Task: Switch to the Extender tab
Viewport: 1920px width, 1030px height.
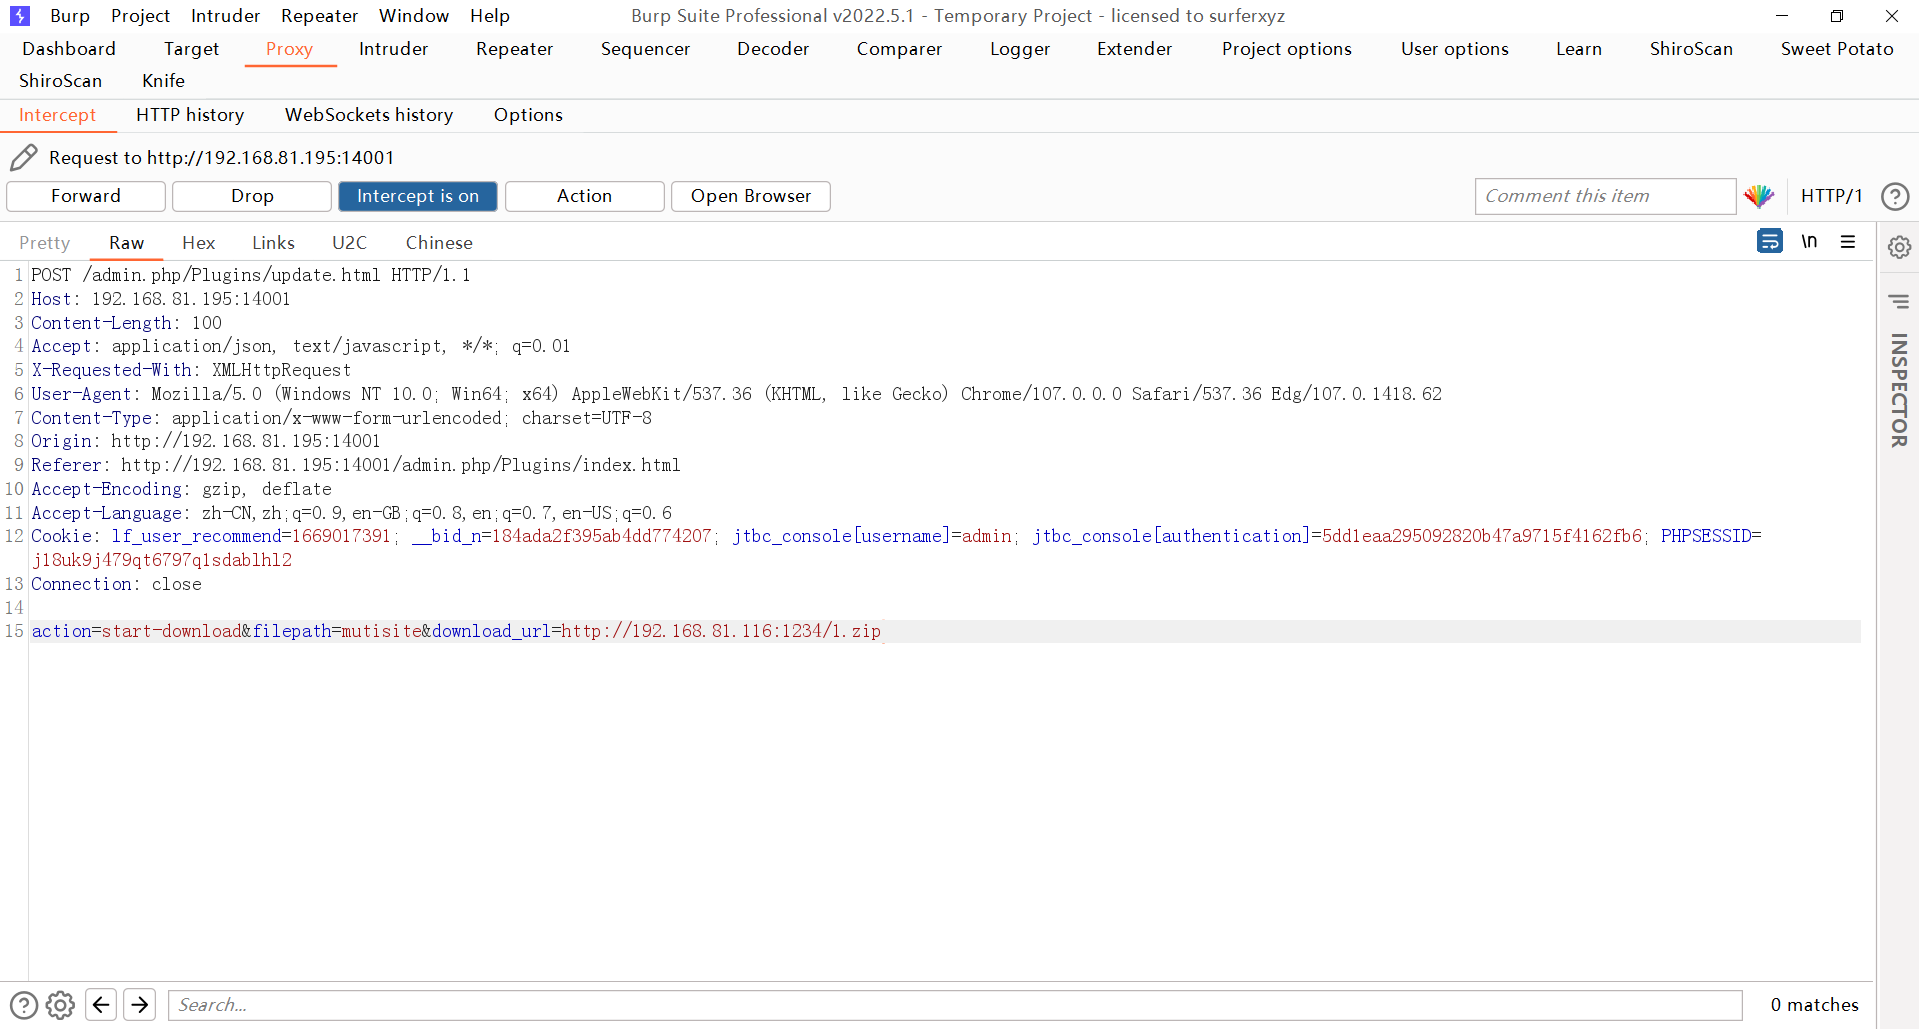Action: [x=1134, y=49]
